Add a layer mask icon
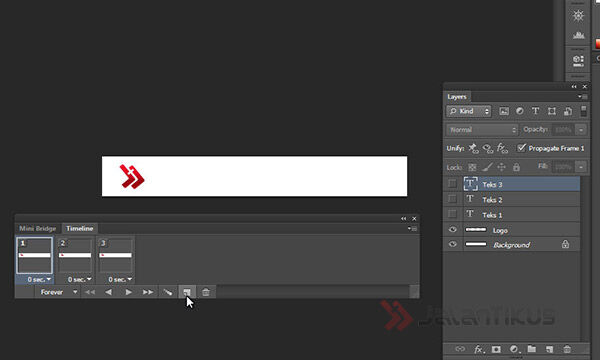This screenshot has height=360, width=600. point(496,349)
